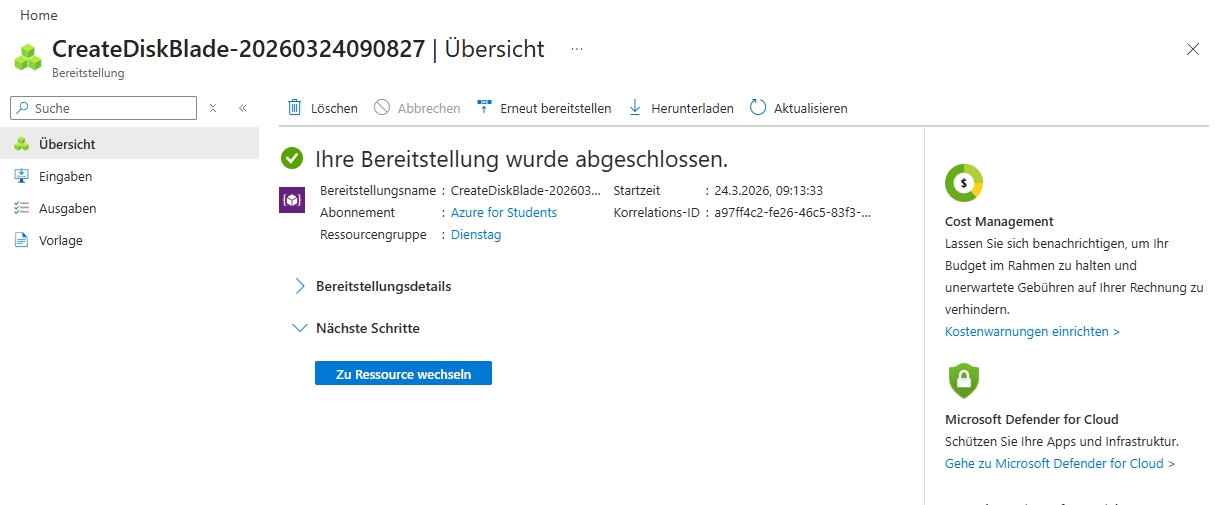Collapse the Nächste Schritte section
This screenshot has height=505, width=1215.
(x=299, y=328)
